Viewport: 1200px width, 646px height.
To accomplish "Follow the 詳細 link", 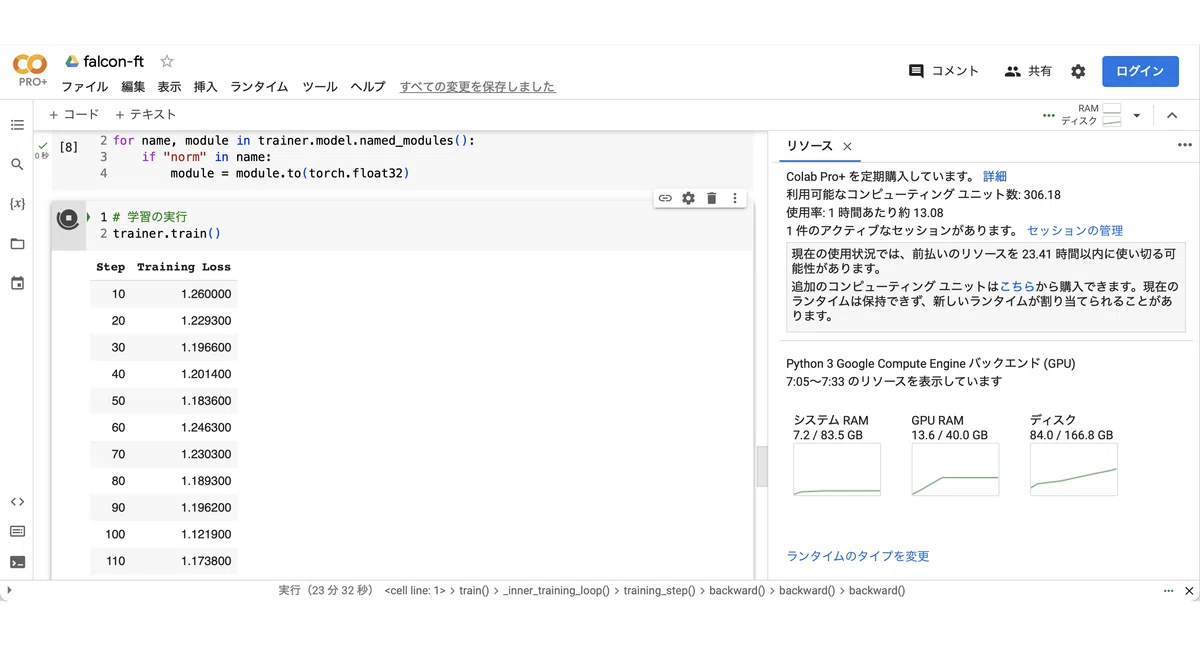I will pyautogui.click(x=995, y=176).
